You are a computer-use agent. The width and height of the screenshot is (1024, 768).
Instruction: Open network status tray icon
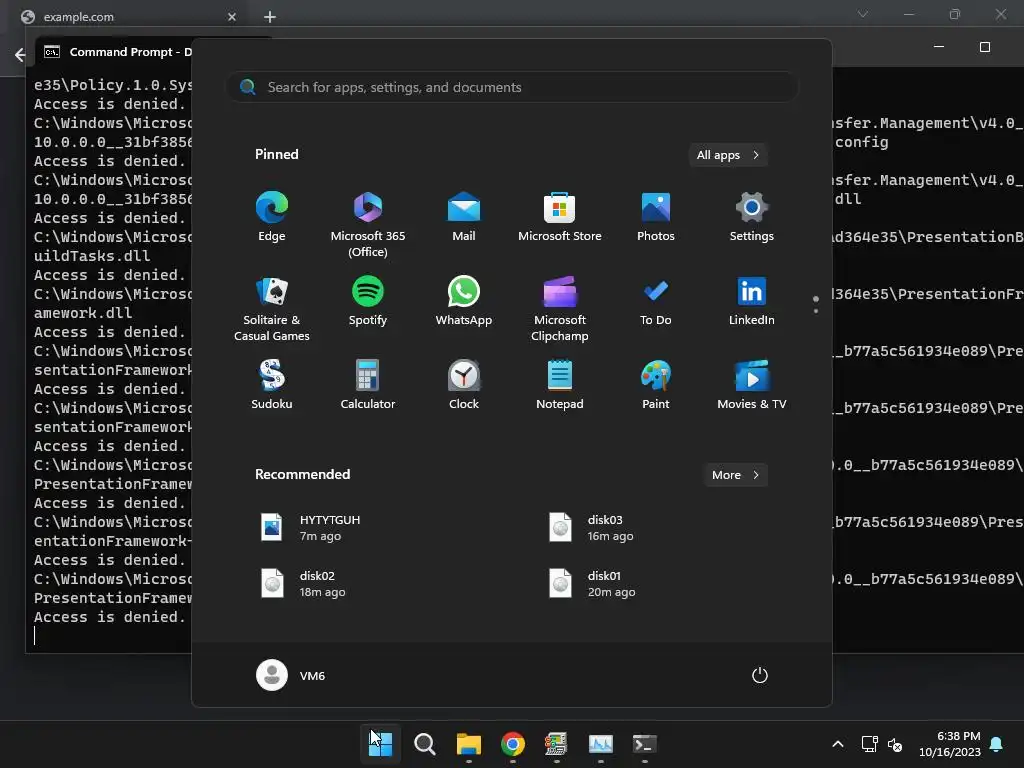tap(870, 744)
